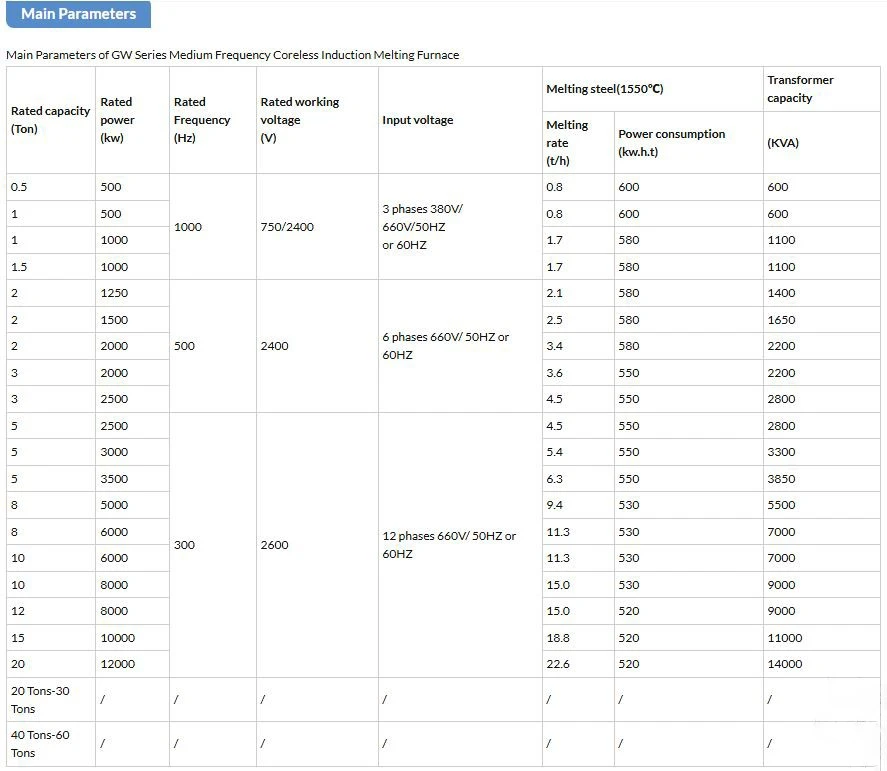Image resolution: width=887 pixels, height=771 pixels.
Task: Select the Rated Frequency (Hz) header
Action: pyautogui.click(x=213, y=120)
